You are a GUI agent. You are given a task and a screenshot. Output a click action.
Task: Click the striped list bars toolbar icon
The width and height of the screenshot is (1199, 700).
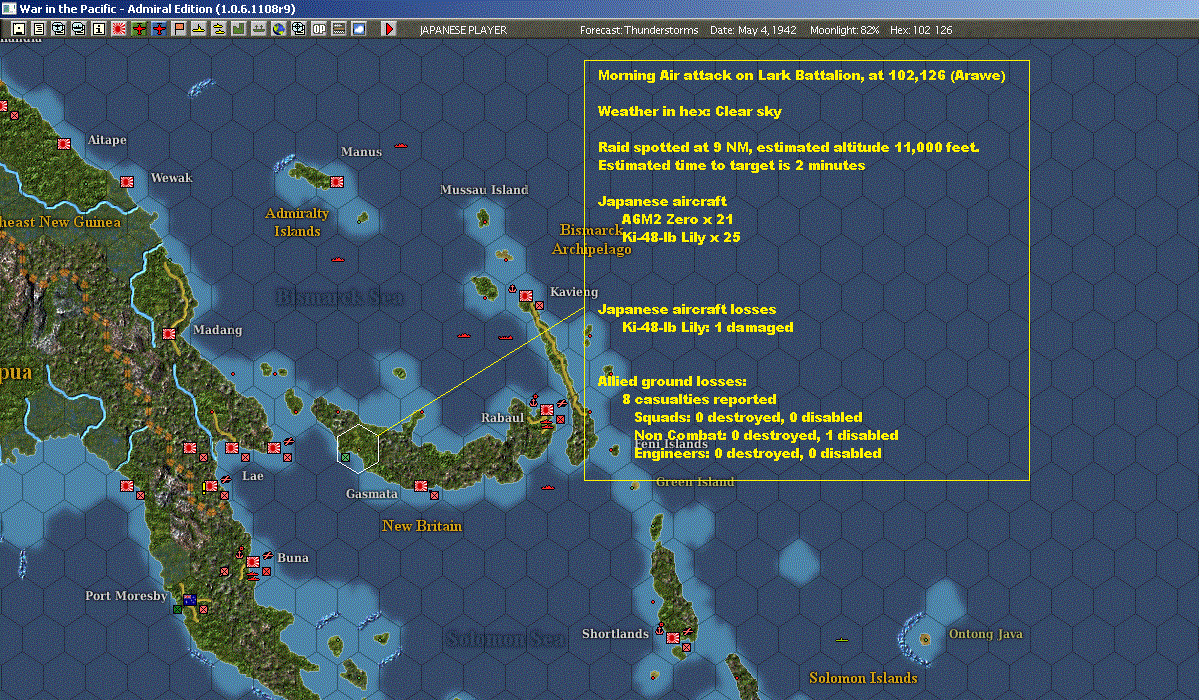pyautogui.click(x=339, y=29)
